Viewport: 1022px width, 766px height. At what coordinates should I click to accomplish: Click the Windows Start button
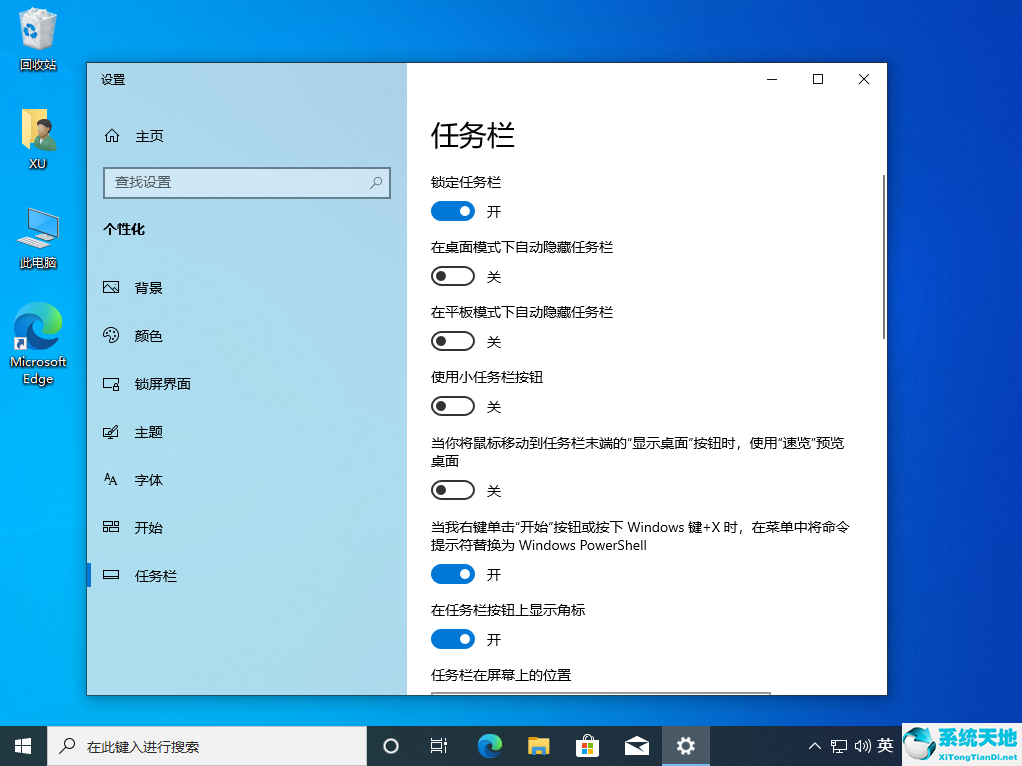[x=21, y=745]
